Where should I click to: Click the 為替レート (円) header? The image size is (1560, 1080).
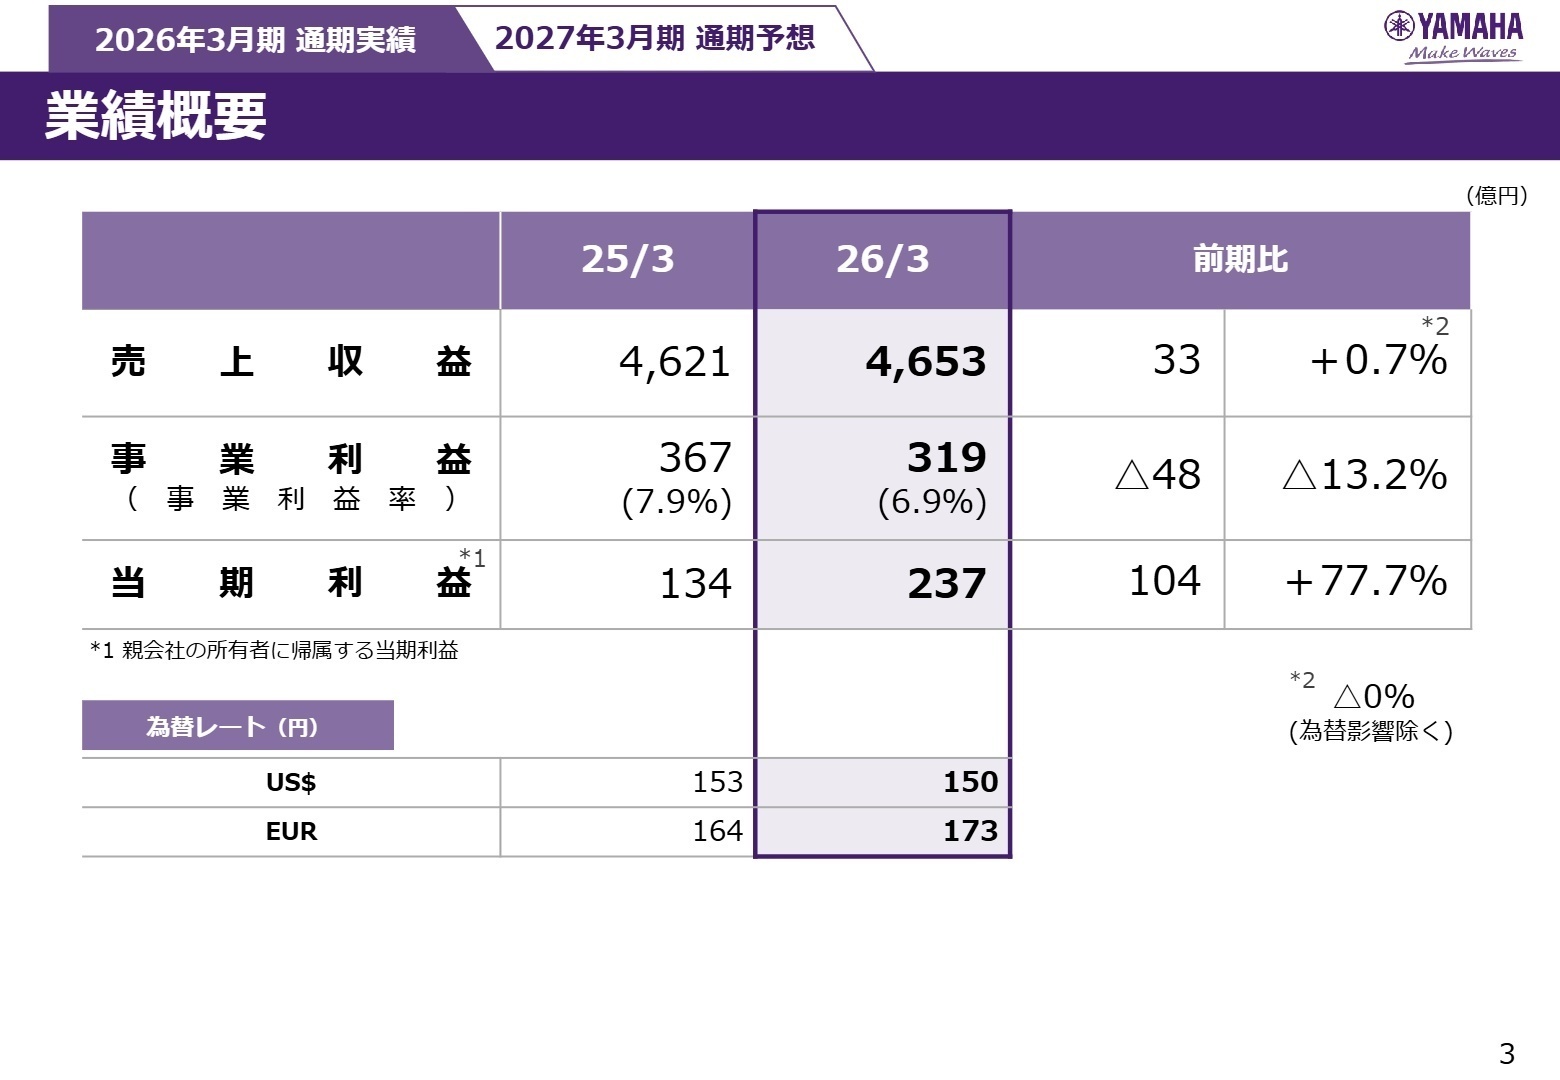(x=238, y=726)
